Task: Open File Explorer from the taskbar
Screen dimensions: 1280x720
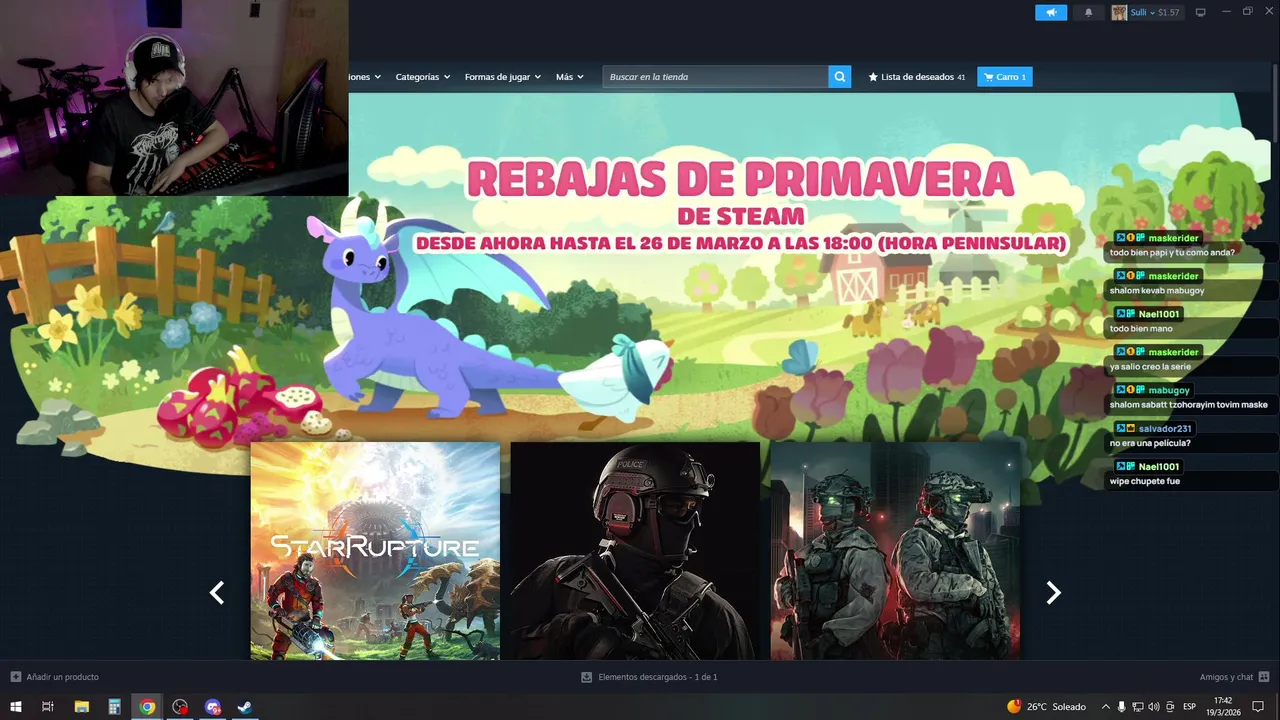Action: [x=82, y=707]
